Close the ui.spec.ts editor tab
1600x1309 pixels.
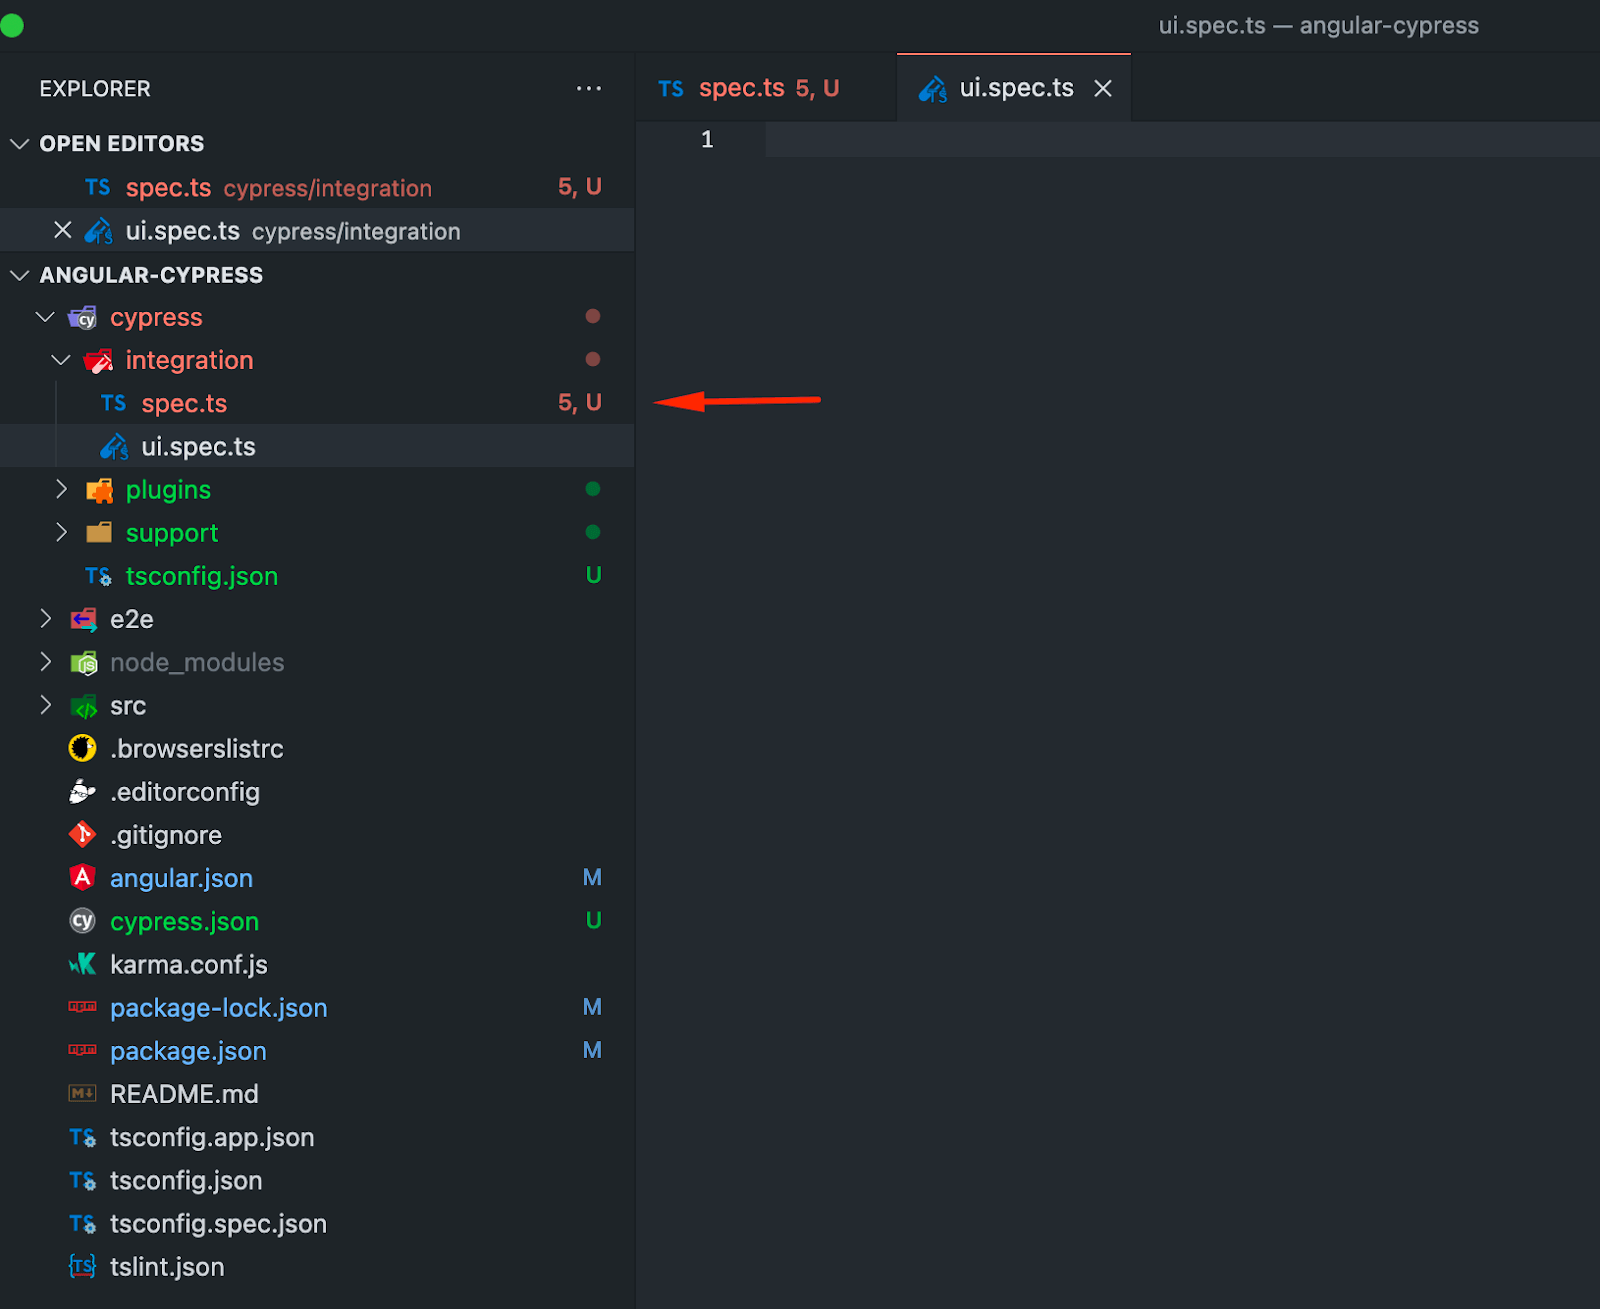coord(1103,88)
